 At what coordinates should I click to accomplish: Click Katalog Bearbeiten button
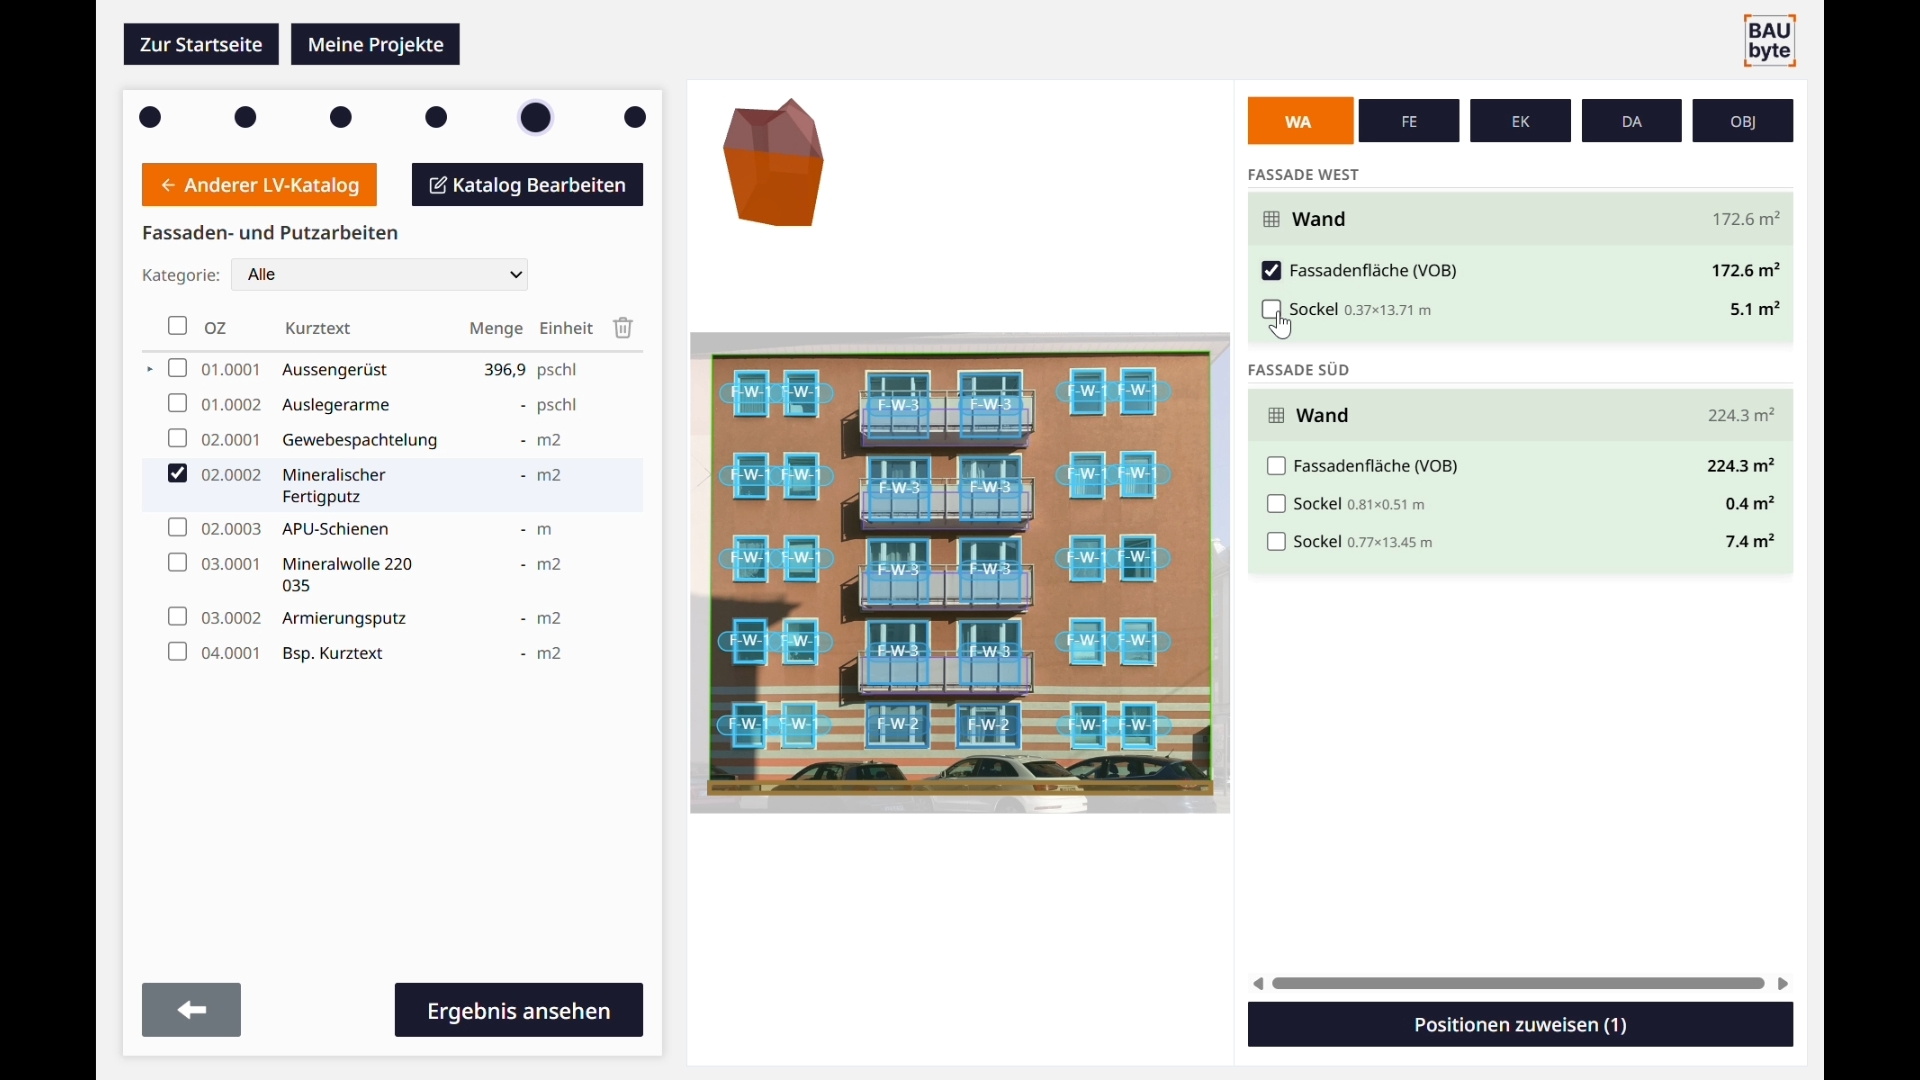[528, 186]
